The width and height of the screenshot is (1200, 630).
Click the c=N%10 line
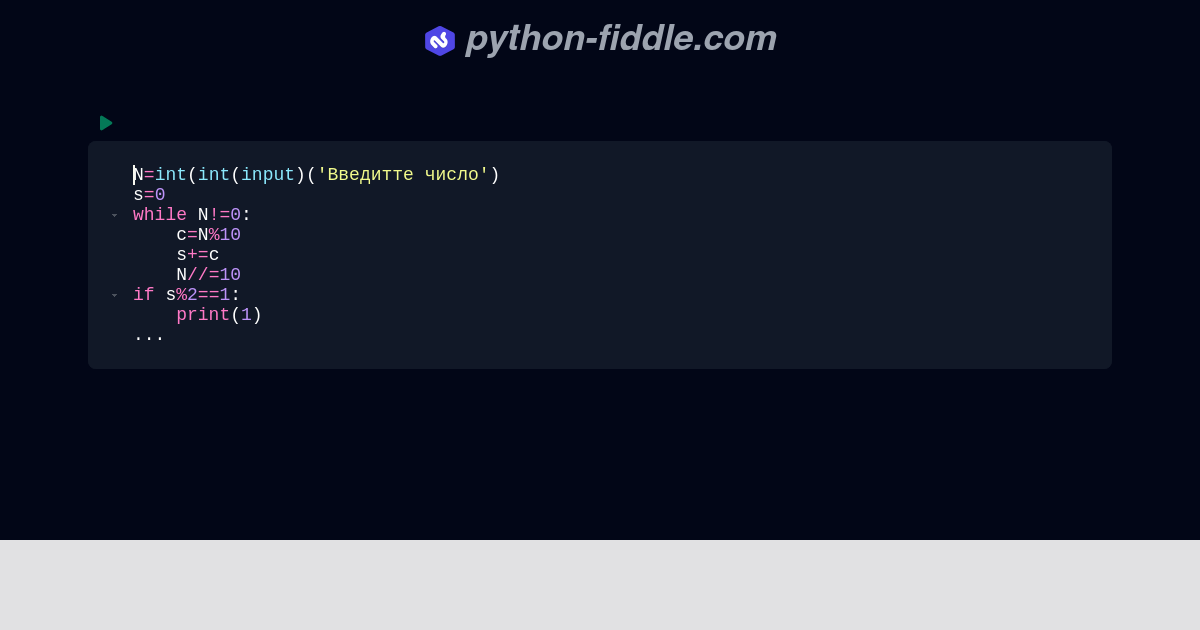[x=208, y=235]
